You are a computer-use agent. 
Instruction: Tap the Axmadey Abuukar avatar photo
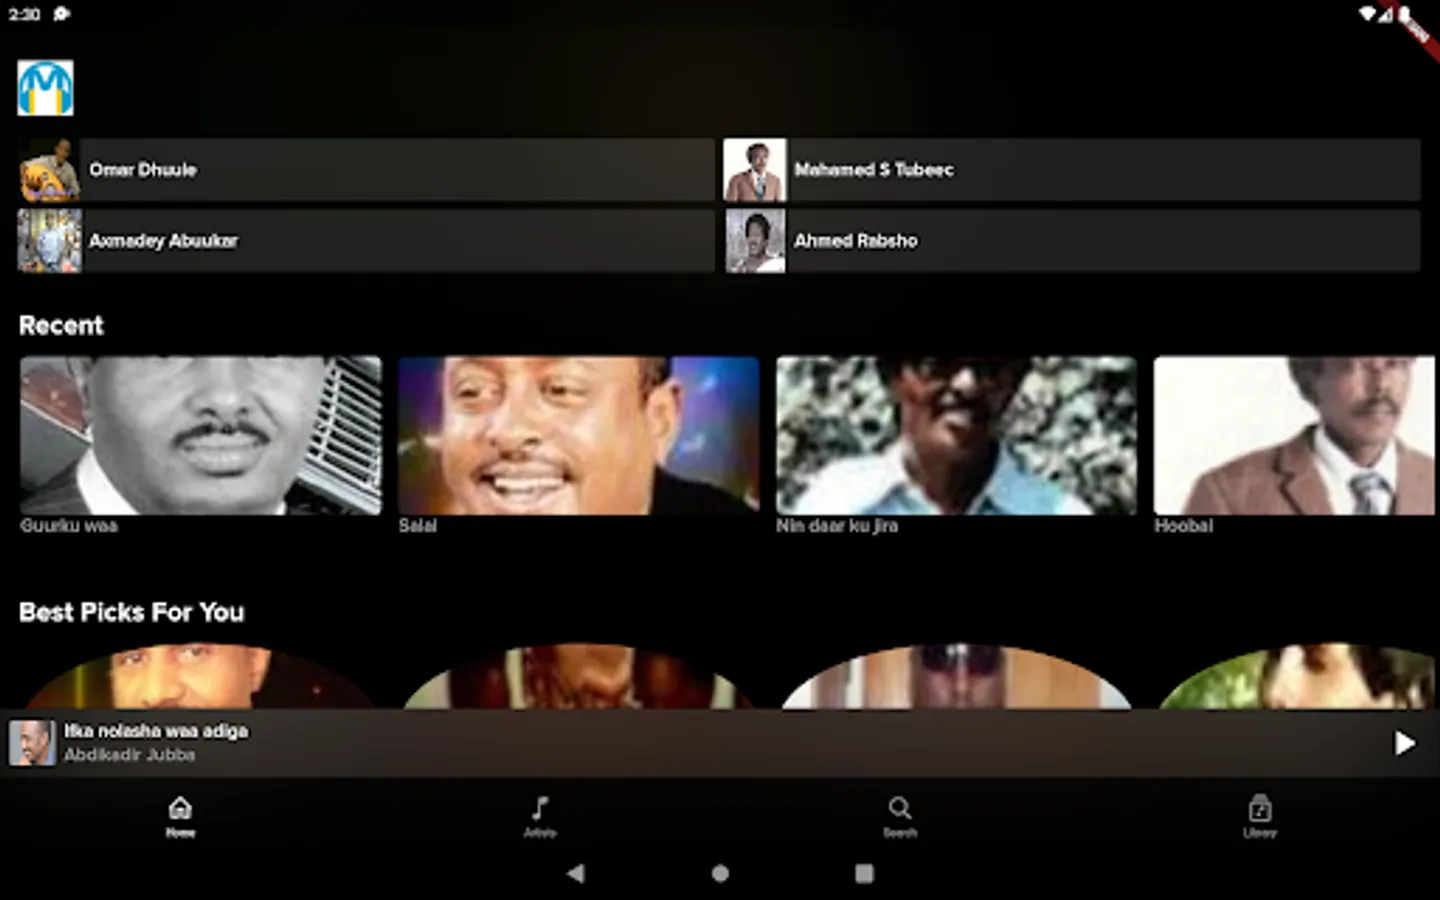pyautogui.click(x=49, y=240)
